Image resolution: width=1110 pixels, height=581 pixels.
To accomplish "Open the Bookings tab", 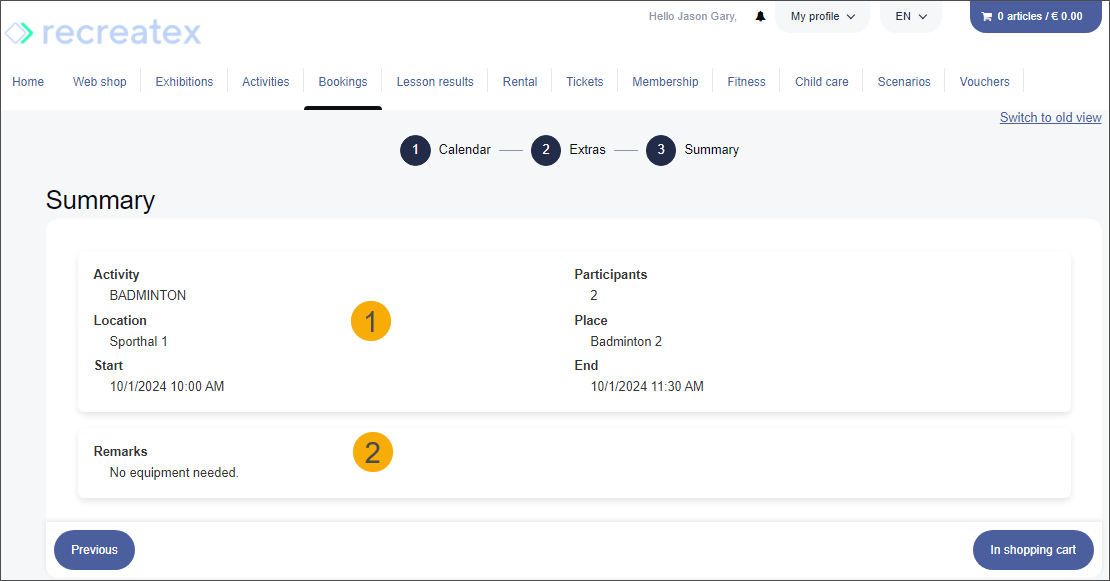I will [343, 82].
